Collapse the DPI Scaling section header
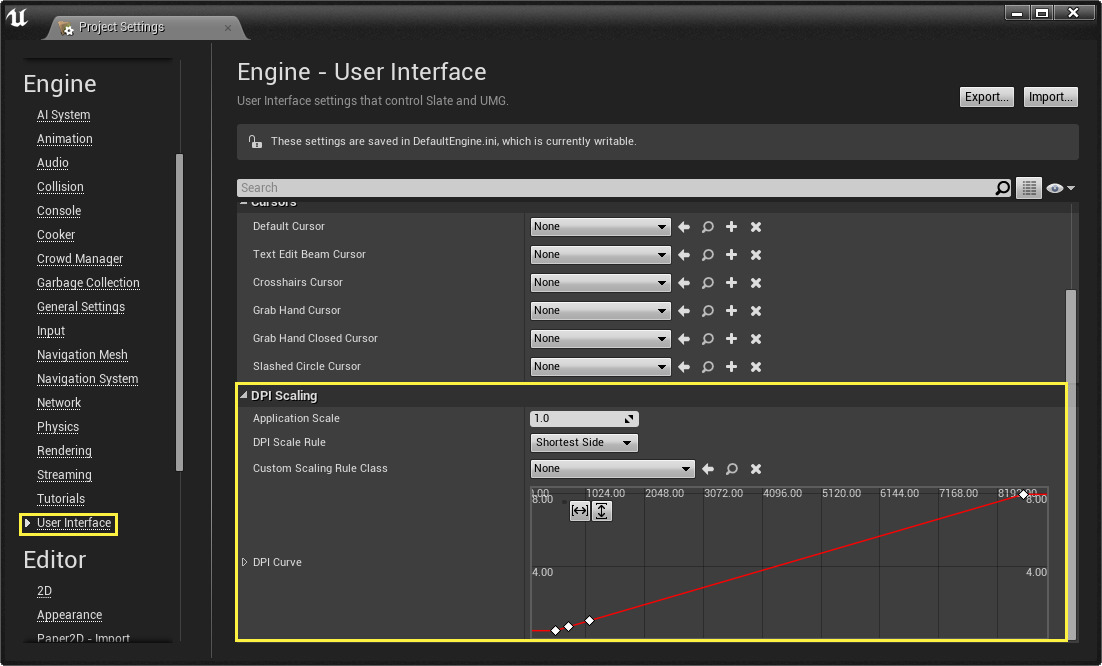The height and width of the screenshot is (666, 1102). point(243,395)
